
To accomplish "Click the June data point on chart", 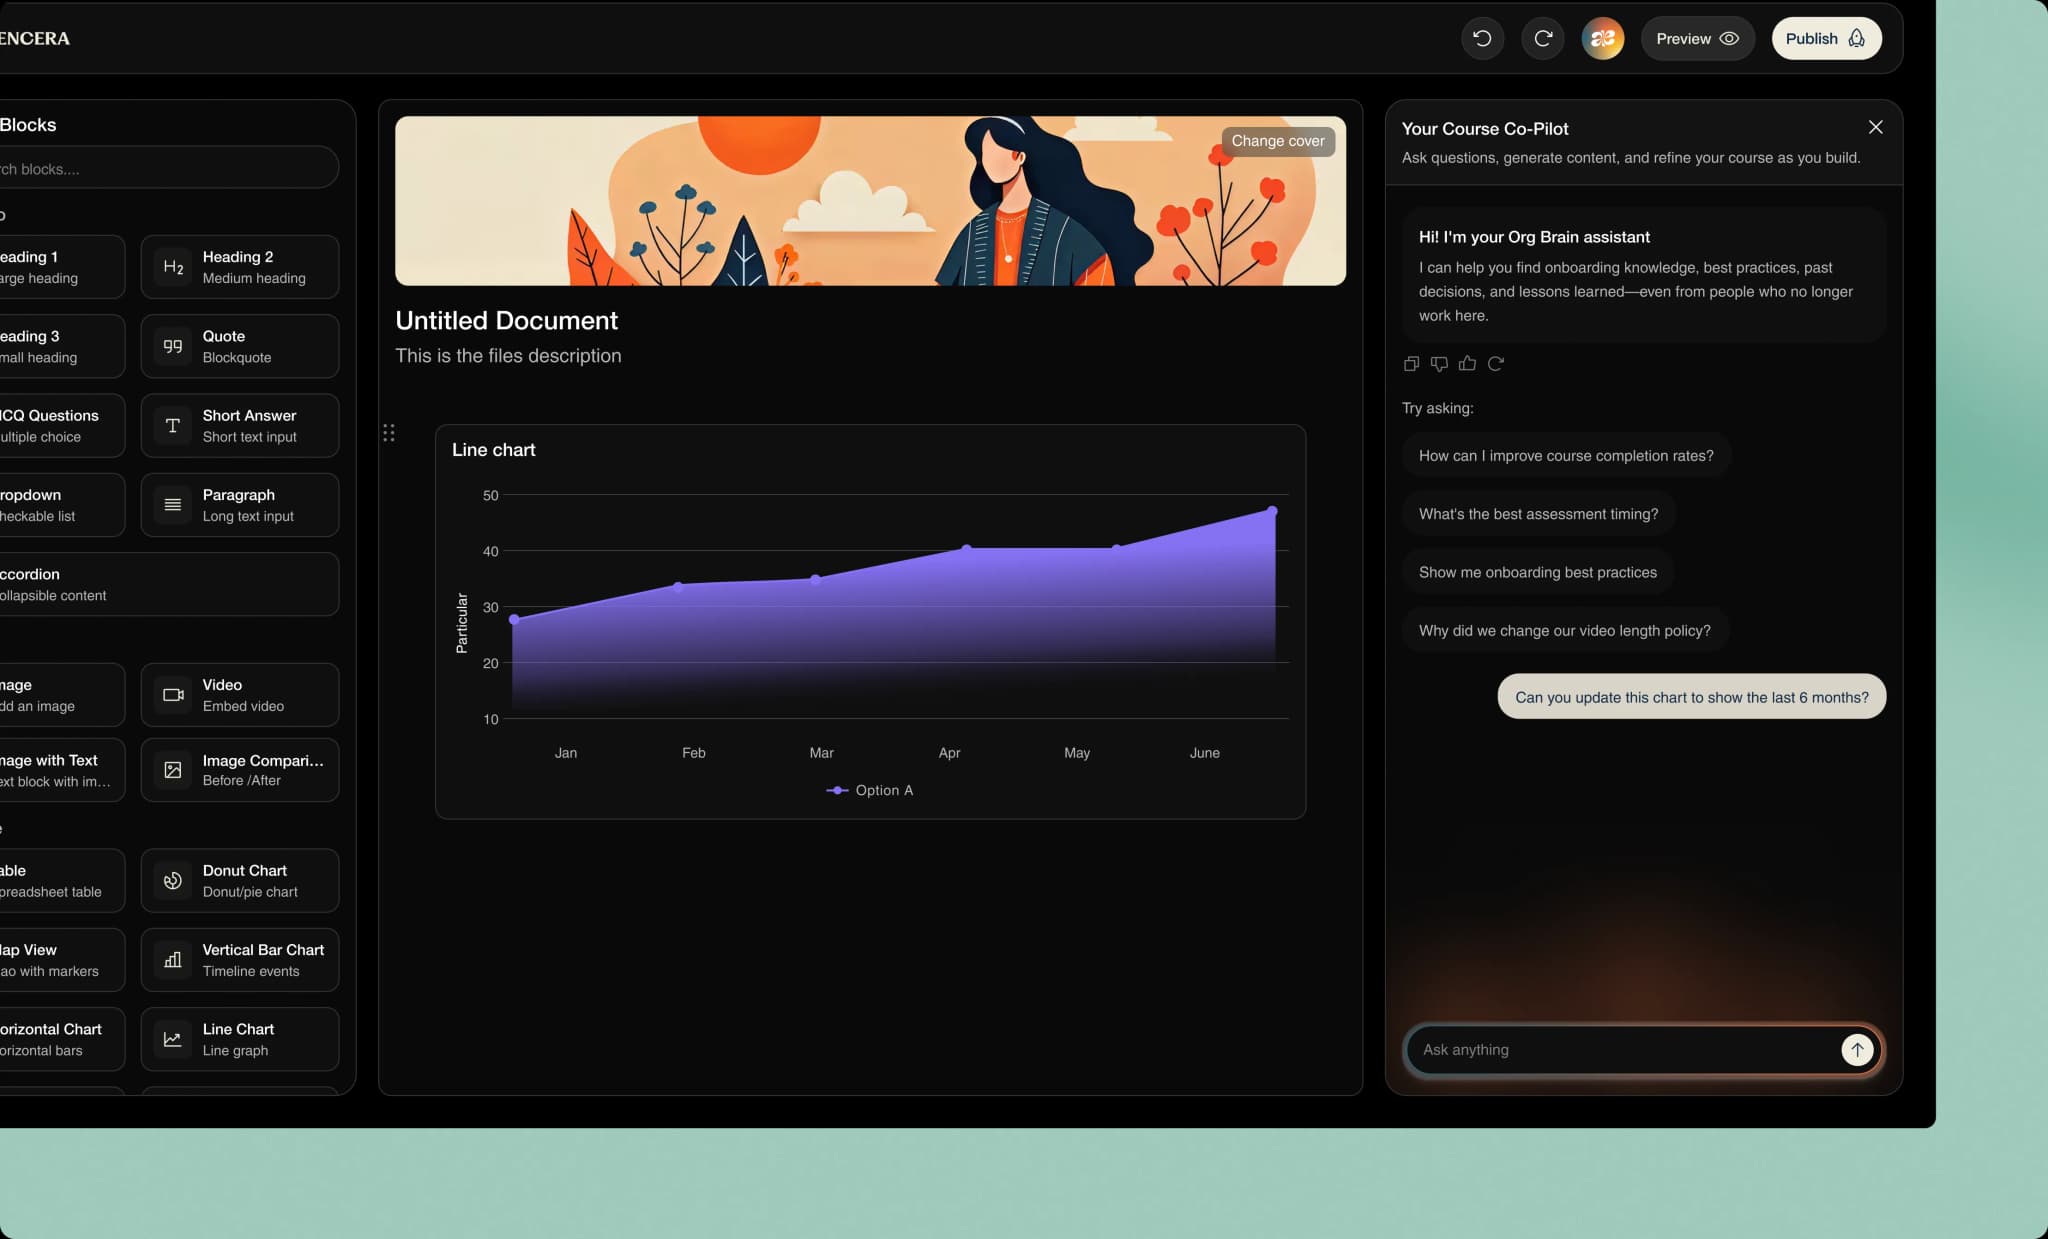I will 1272,511.
